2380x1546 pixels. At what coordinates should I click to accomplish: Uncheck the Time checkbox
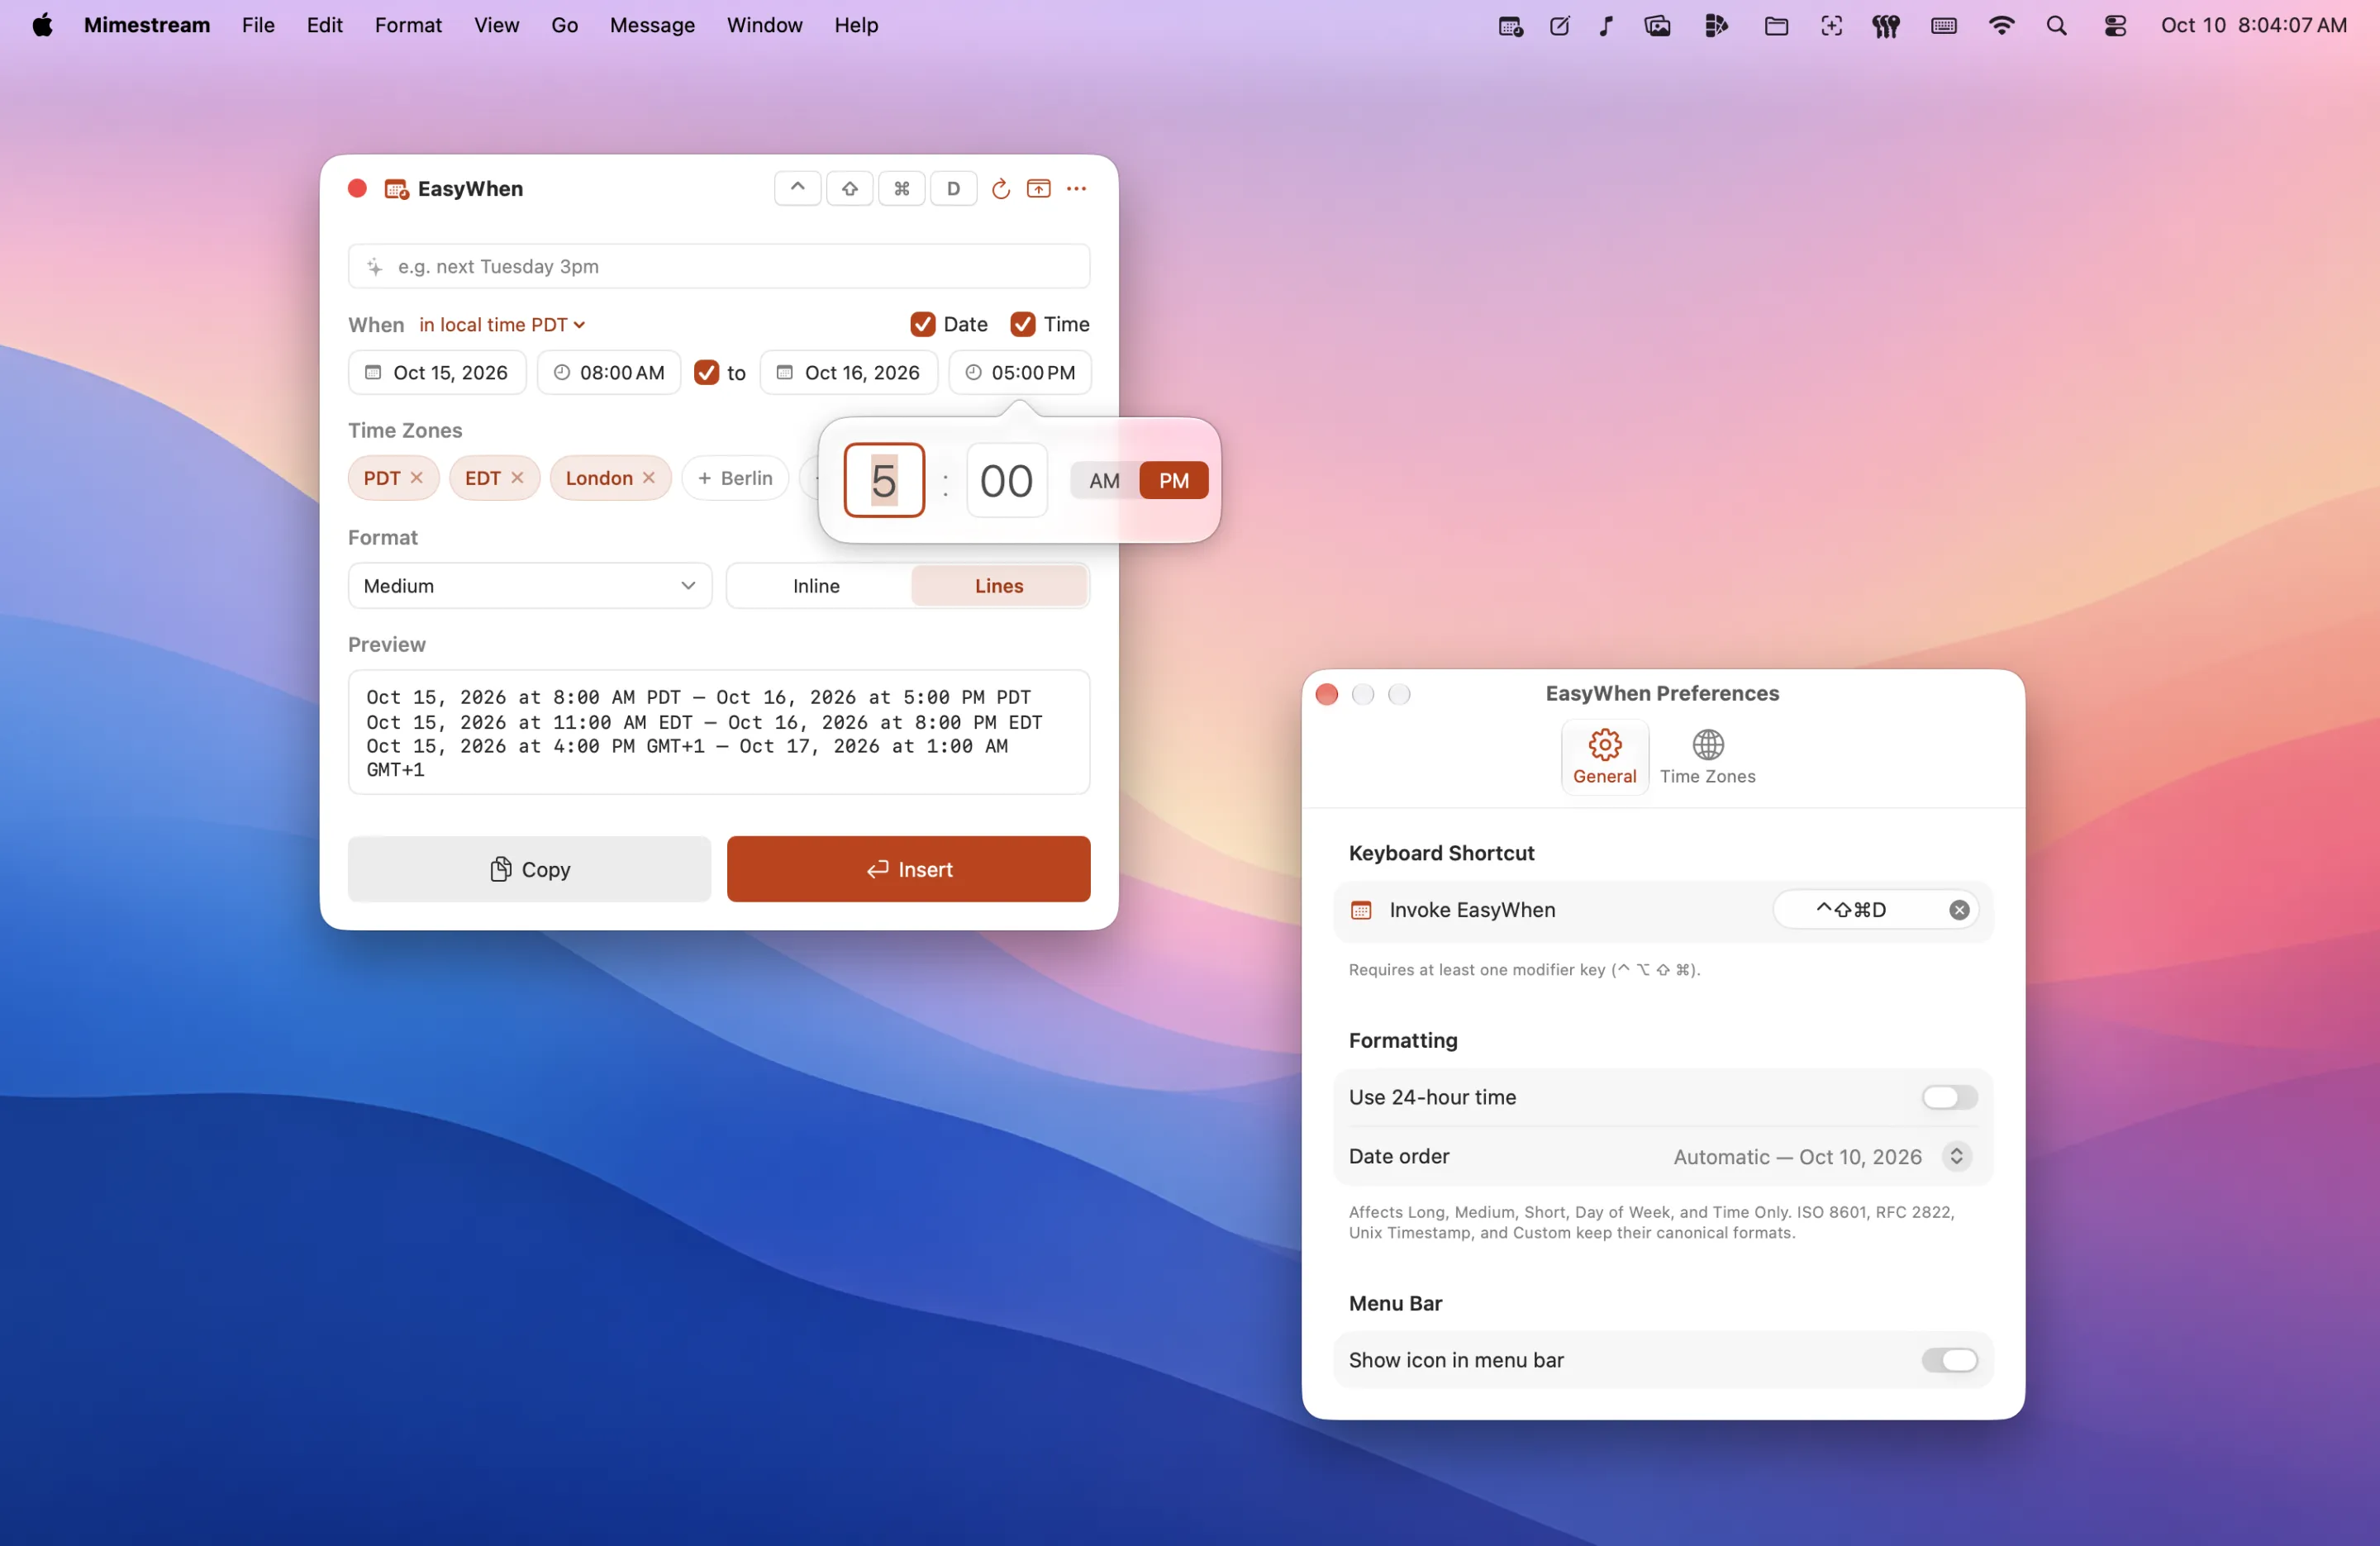1022,324
